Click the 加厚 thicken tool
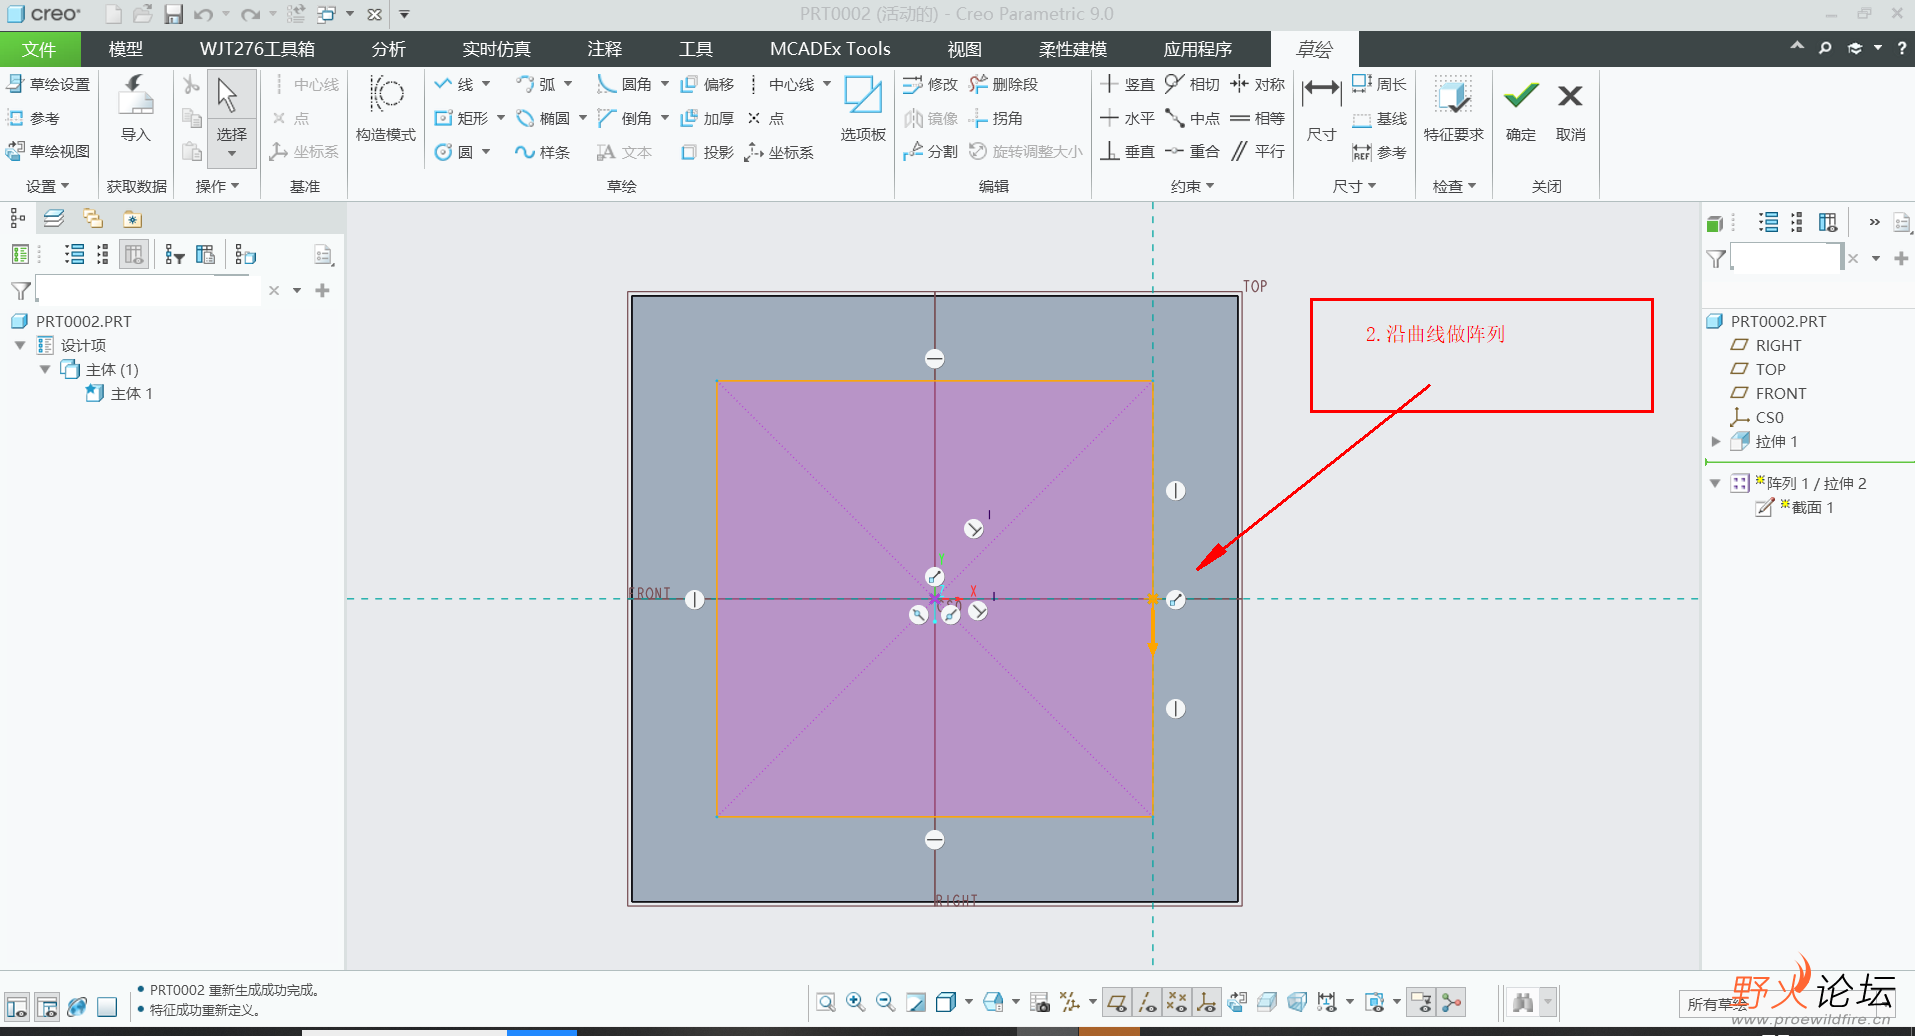Image resolution: width=1915 pixels, height=1036 pixels. coord(707,118)
